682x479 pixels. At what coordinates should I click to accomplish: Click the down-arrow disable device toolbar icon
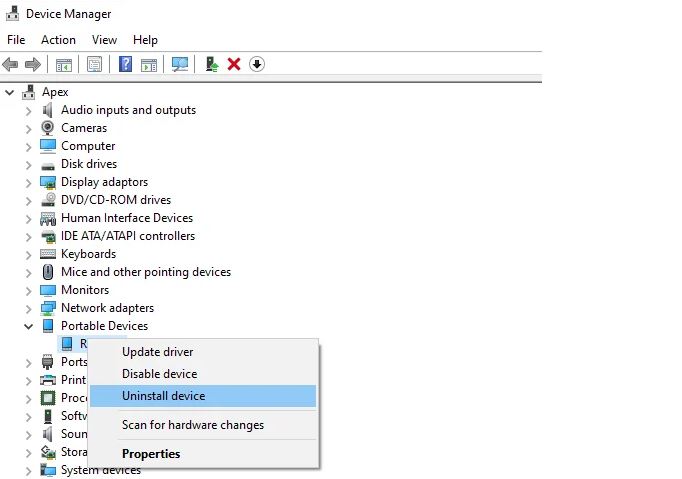pos(257,64)
